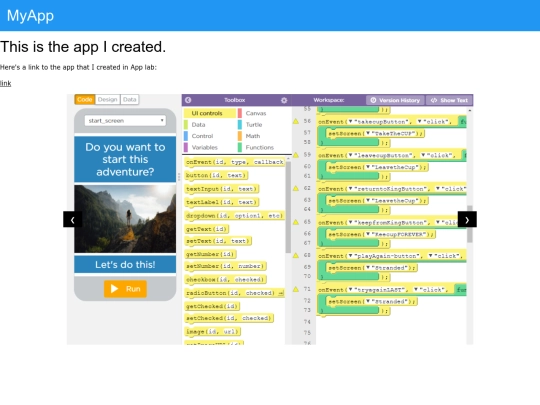Click the Toolbox block list scrollbar

point(288,208)
